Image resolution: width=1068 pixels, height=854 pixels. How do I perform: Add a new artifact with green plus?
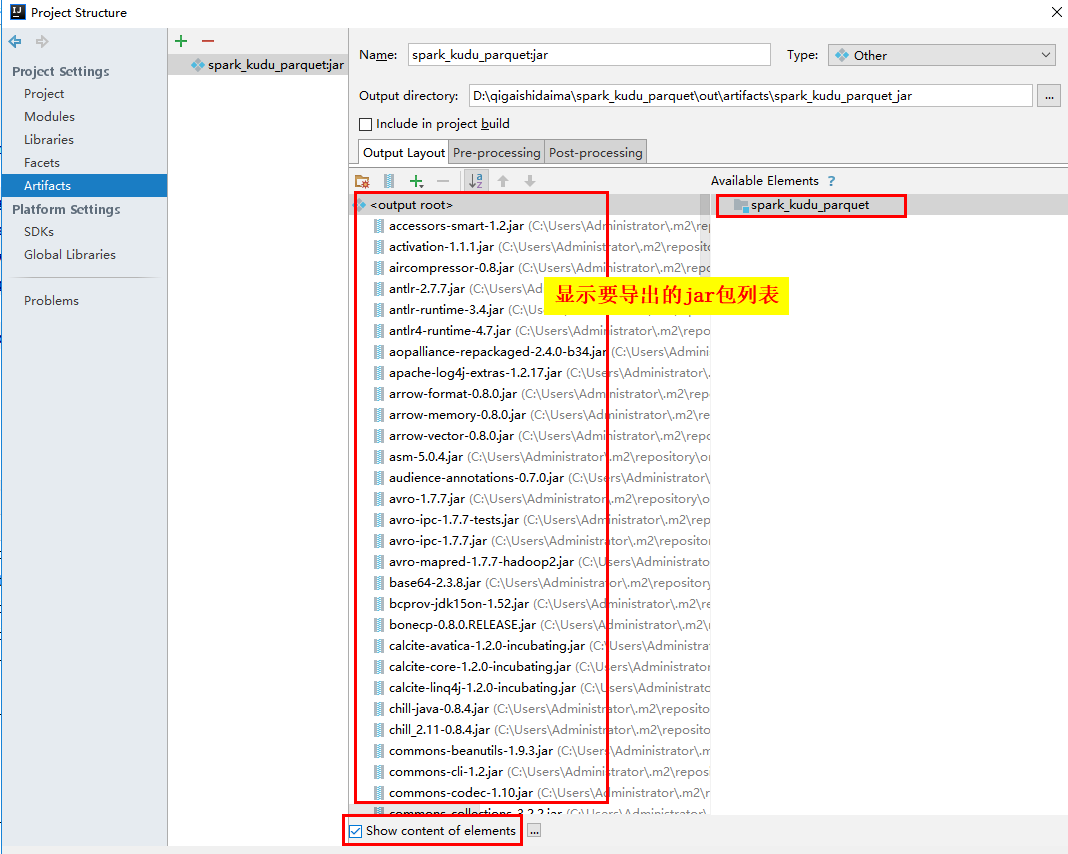tap(181, 41)
